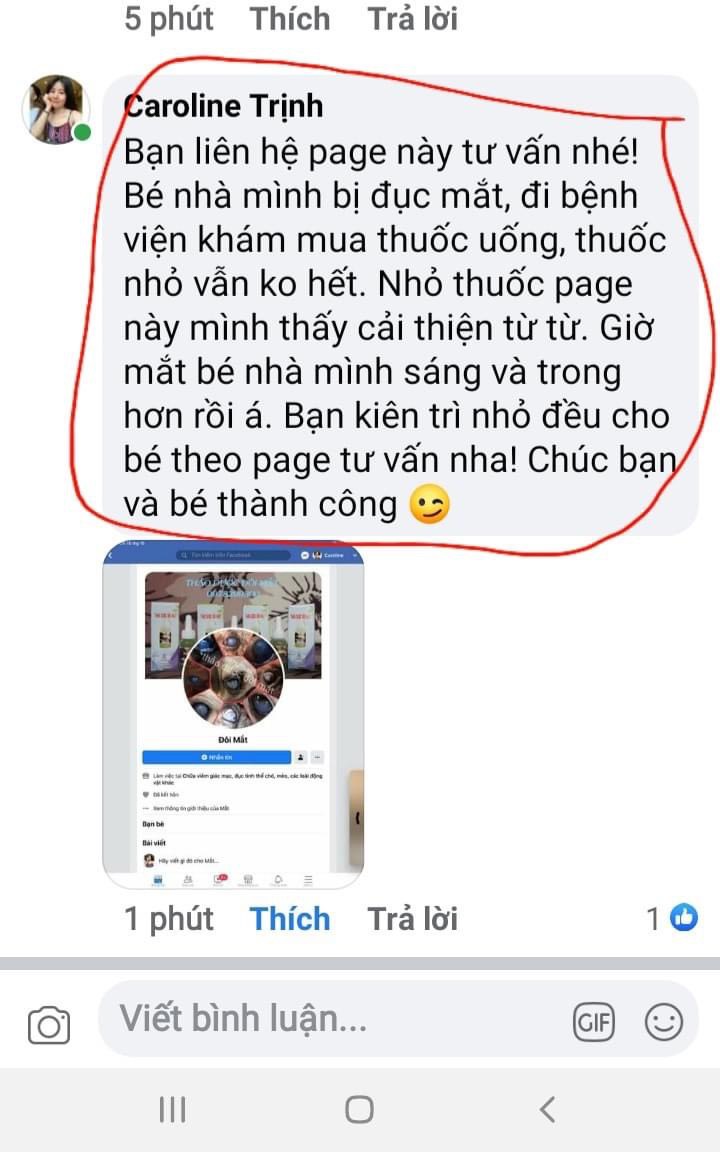The height and width of the screenshot is (1152, 720).
Task: Toggle the blue Thích on Caroline's comment
Action: (x=289, y=919)
